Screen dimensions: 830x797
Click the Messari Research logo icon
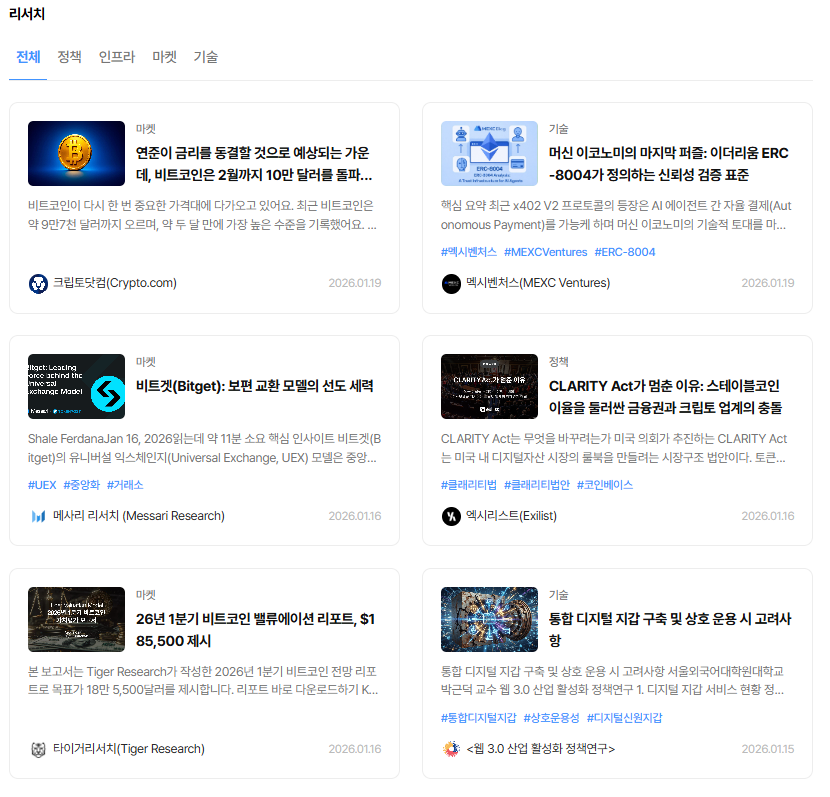(38, 516)
